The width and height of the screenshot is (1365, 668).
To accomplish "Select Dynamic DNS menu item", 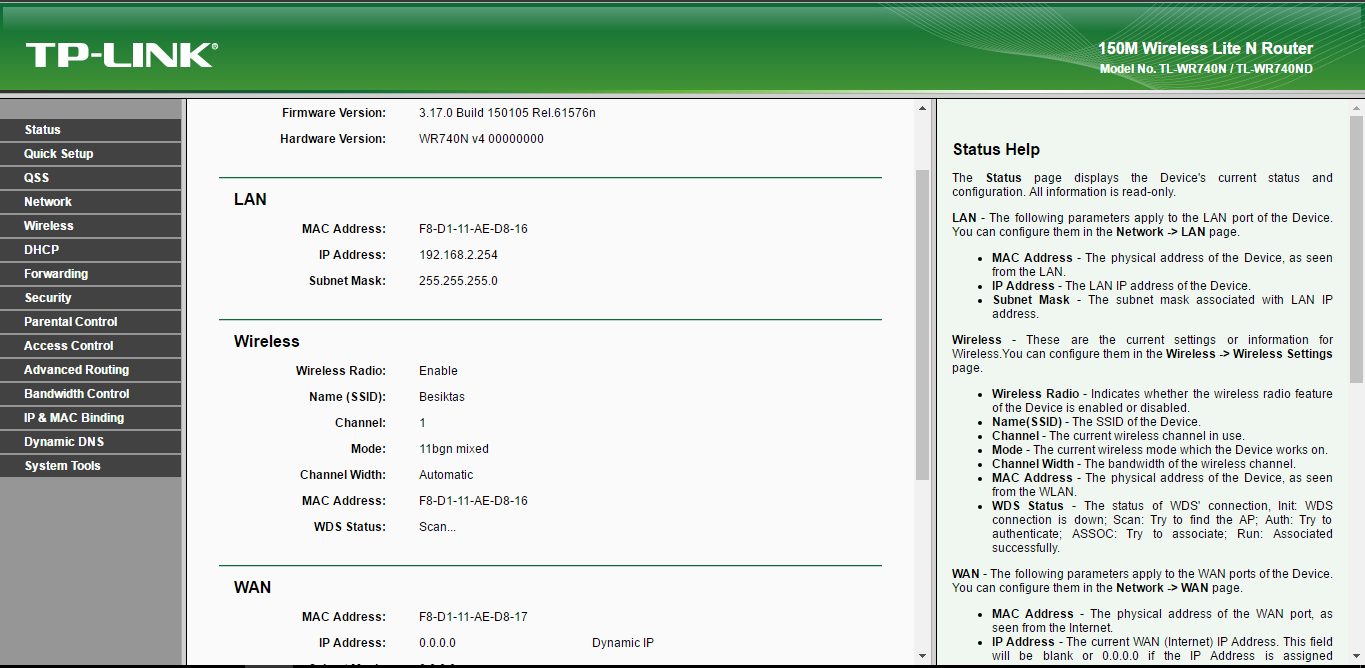I will click(91, 442).
